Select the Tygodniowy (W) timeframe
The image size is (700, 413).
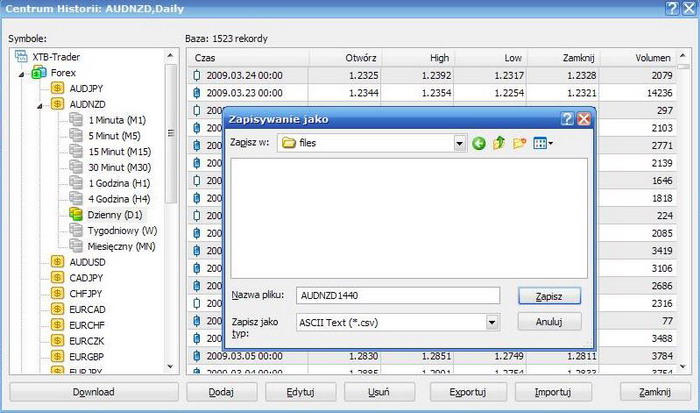[x=122, y=231]
